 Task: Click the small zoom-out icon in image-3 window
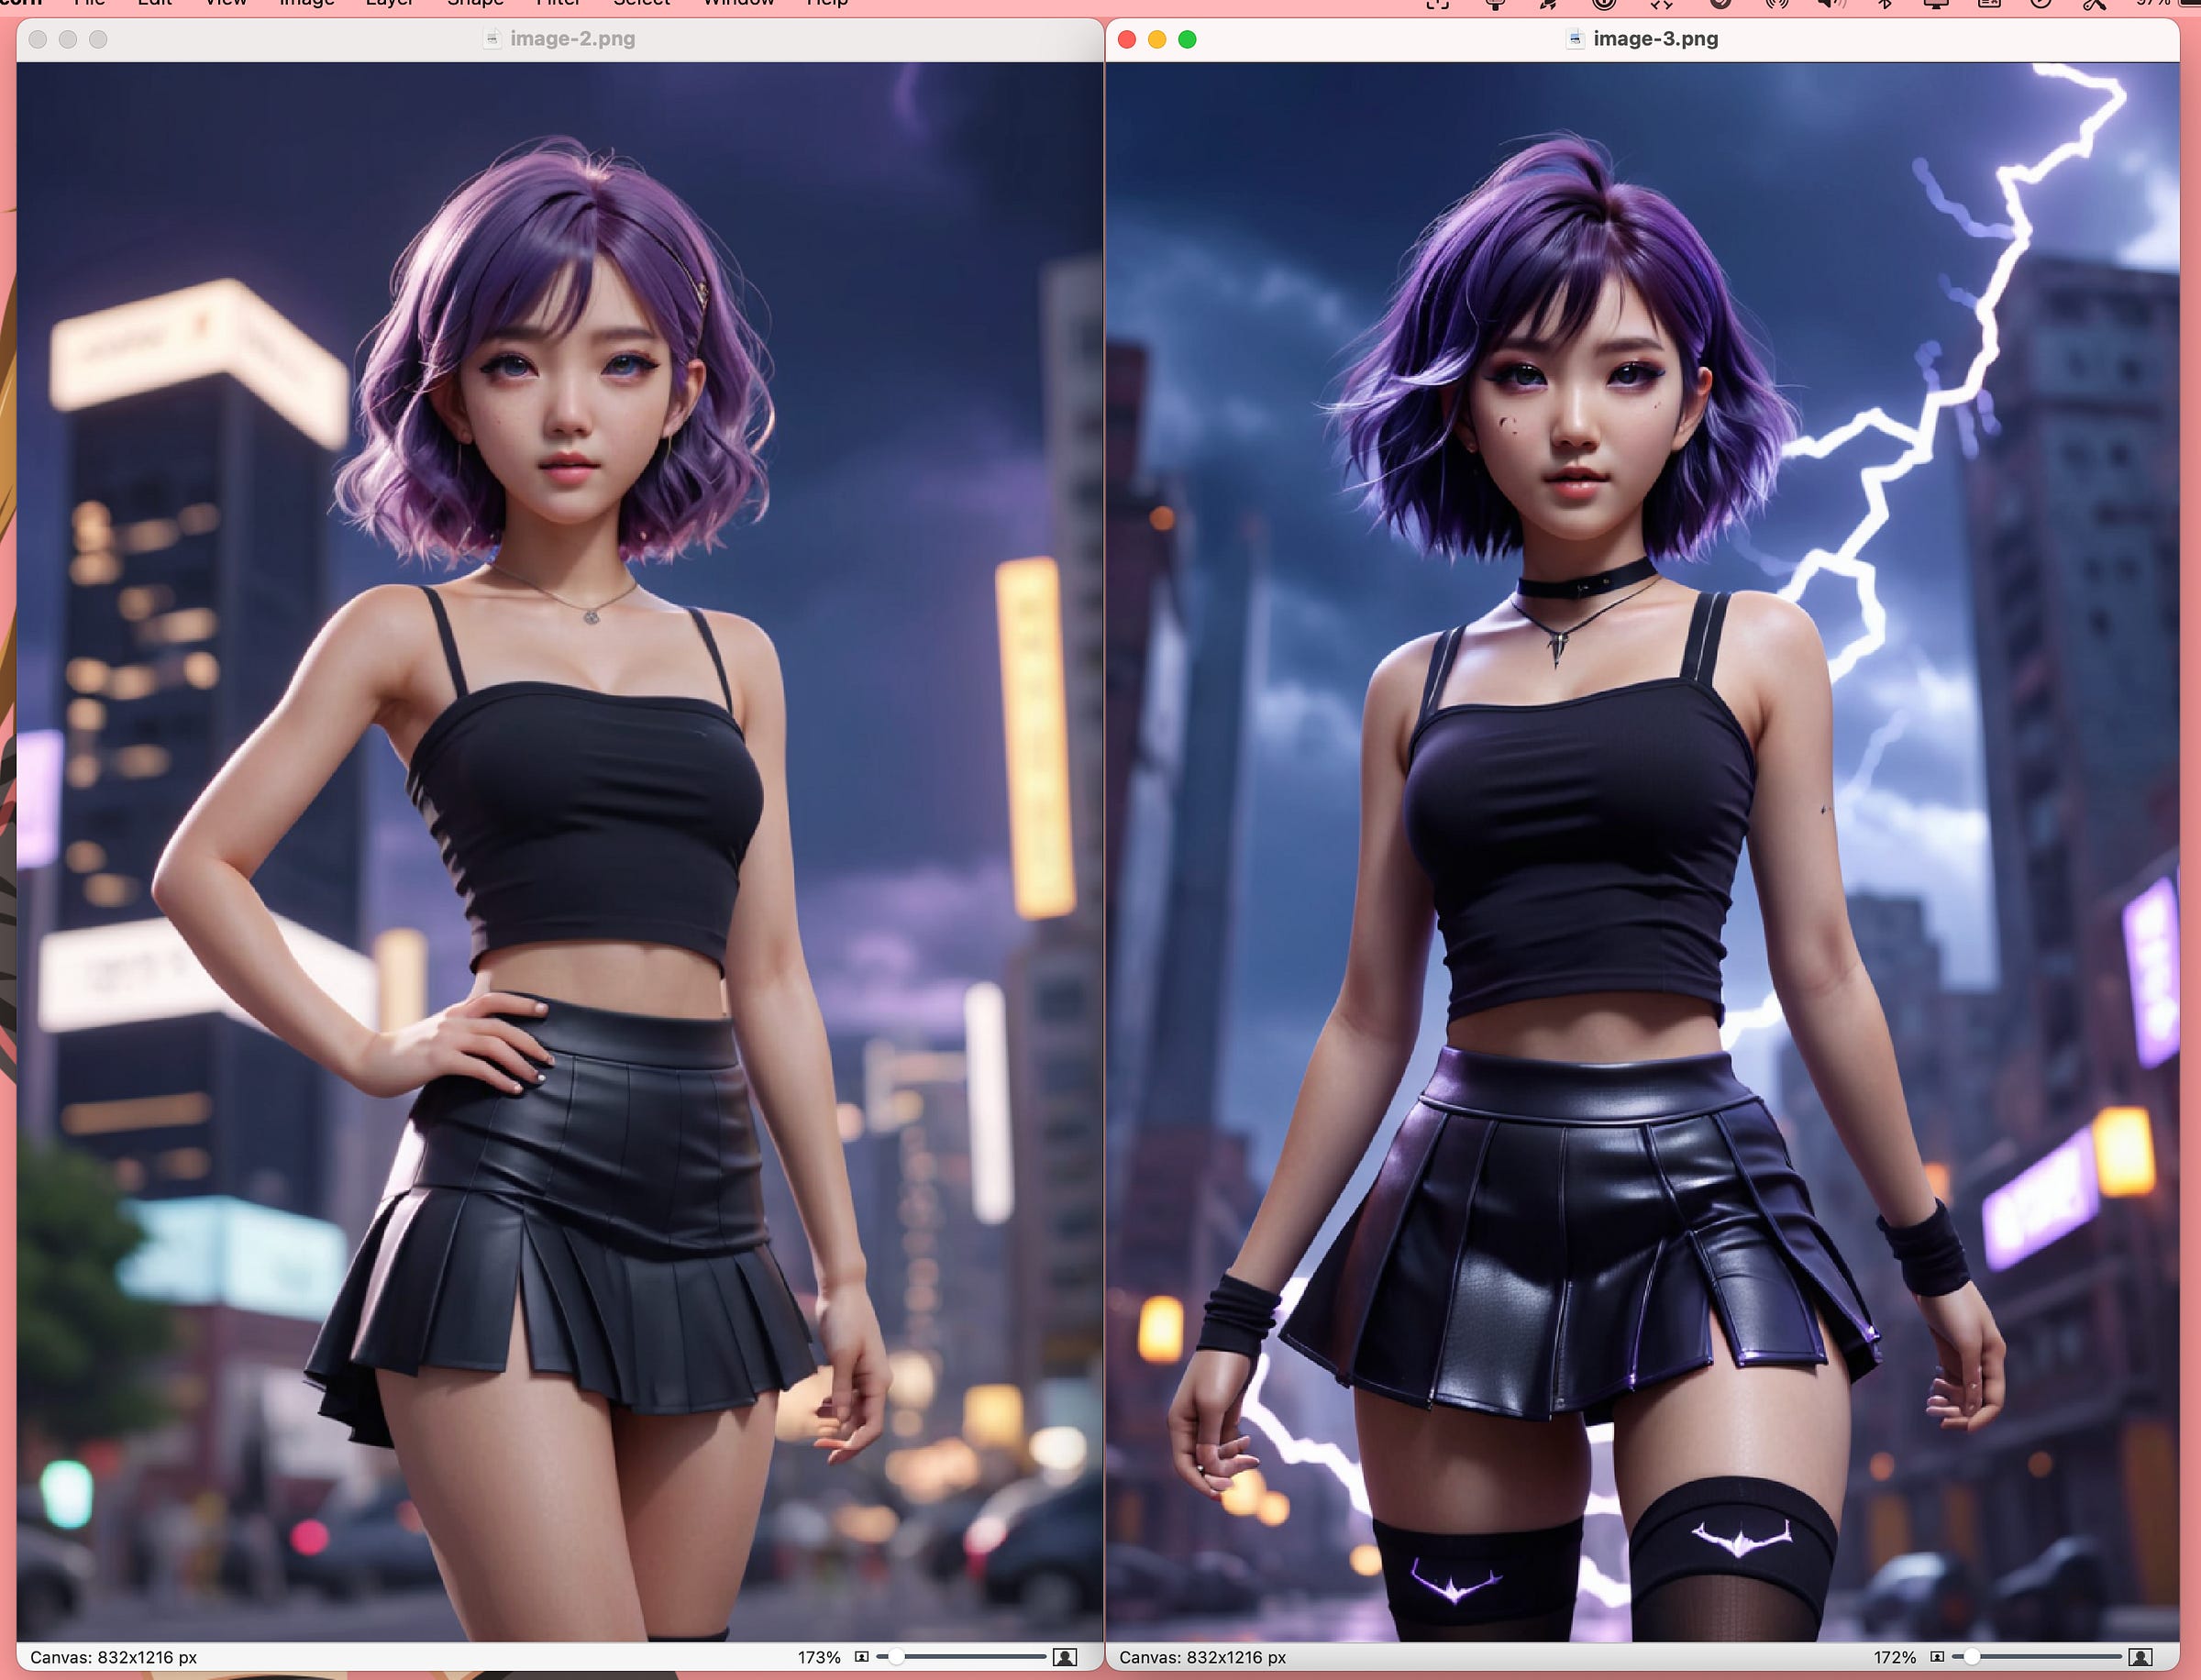(1936, 1657)
